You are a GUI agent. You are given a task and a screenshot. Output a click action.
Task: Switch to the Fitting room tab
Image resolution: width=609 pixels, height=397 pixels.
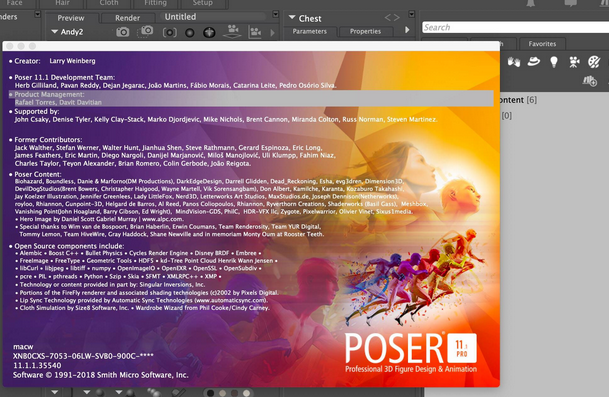(x=155, y=3)
